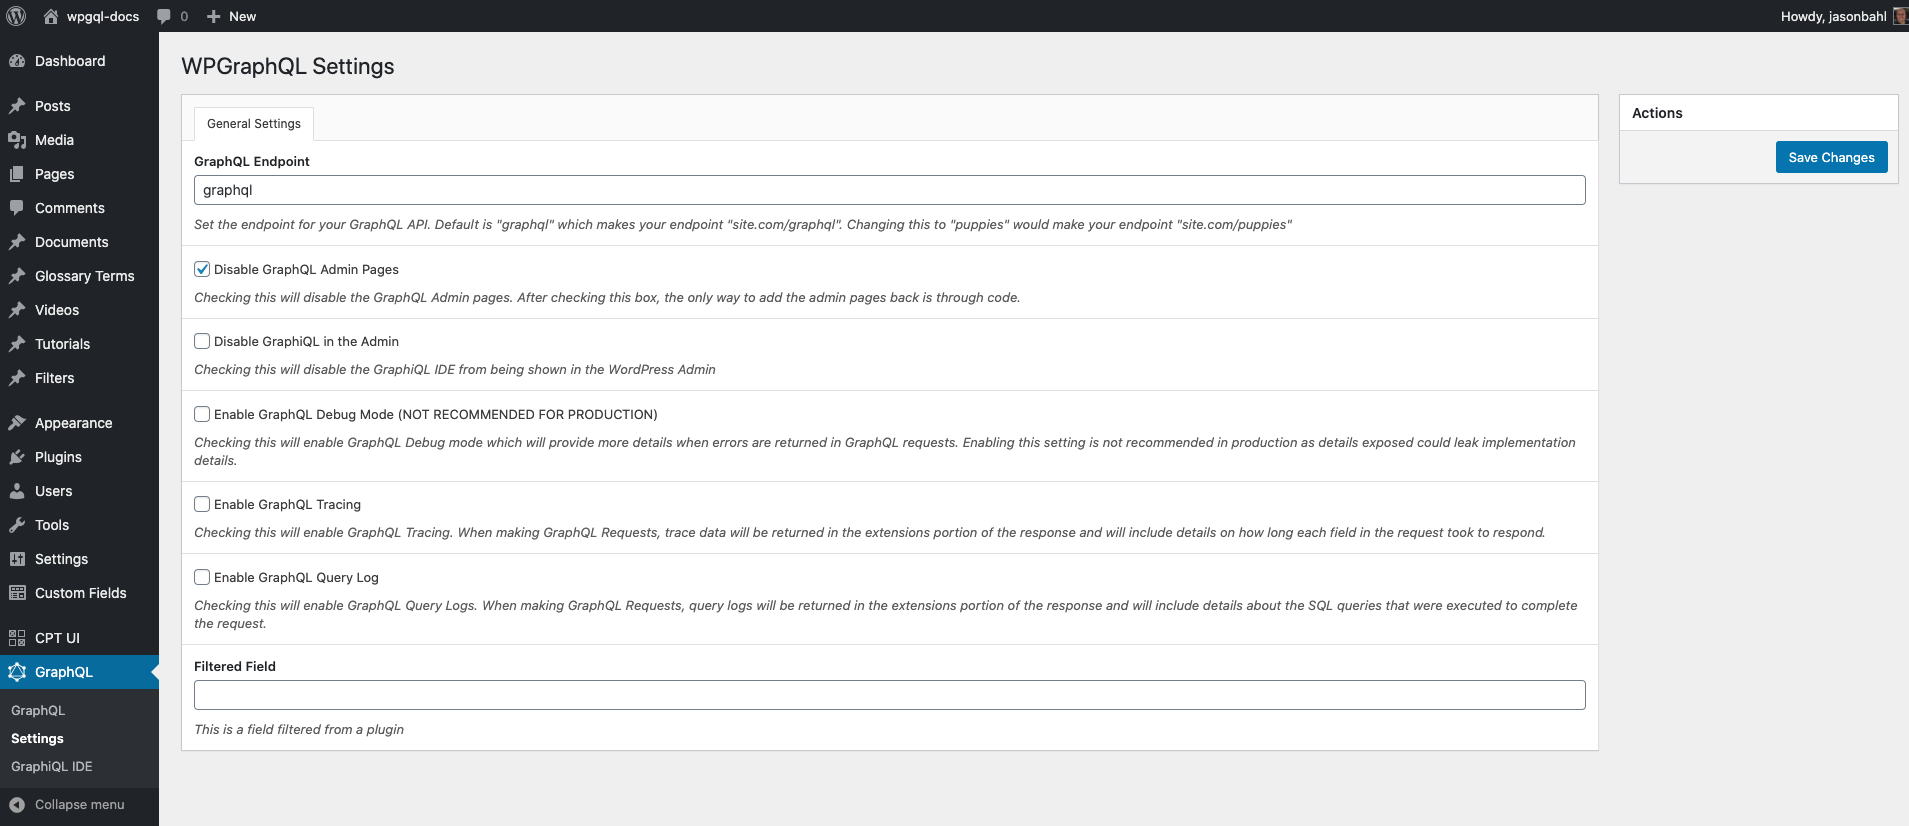Click the plus New icon
The image size is (1909, 826).
pos(213,16)
